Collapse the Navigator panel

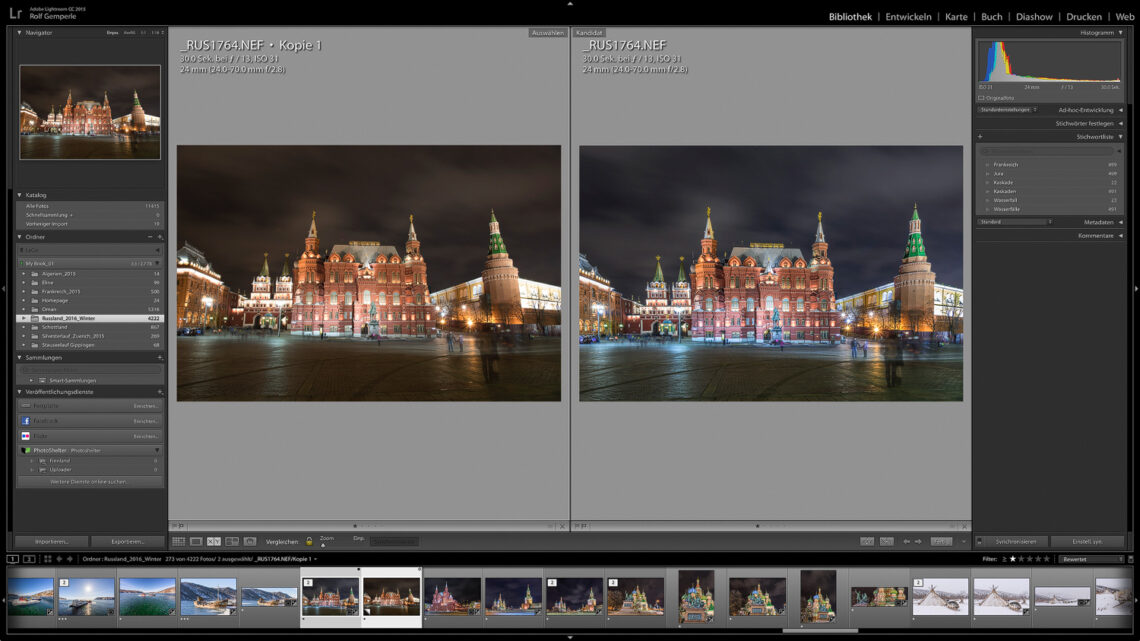tap(19, 33)
